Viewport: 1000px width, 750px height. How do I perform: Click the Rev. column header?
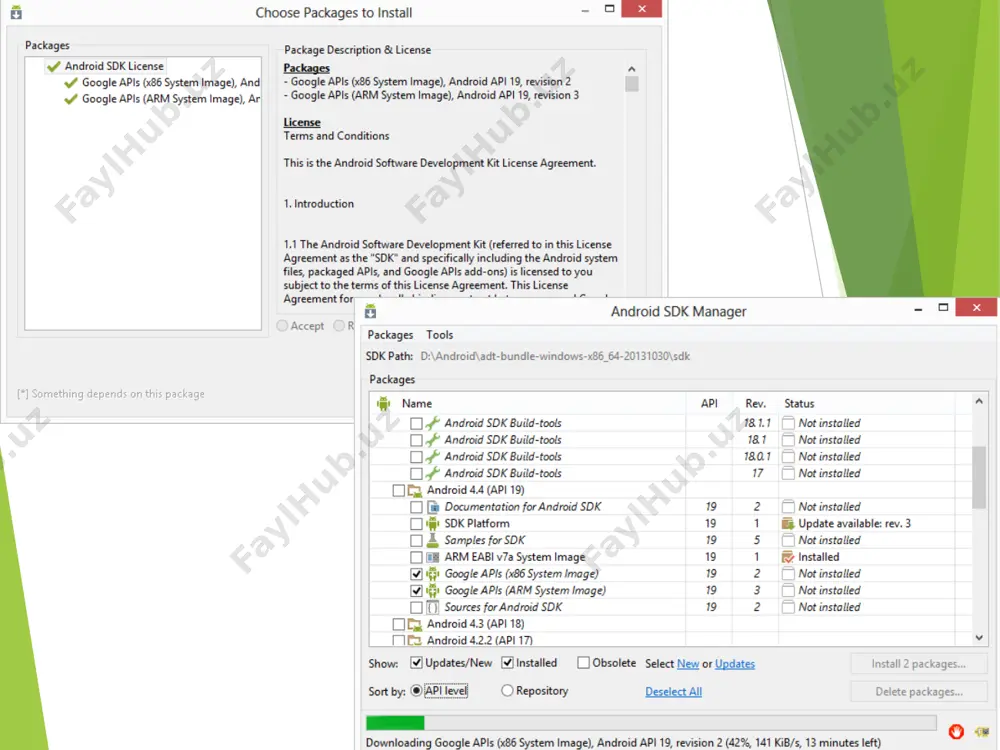click(x=756, y=403)
